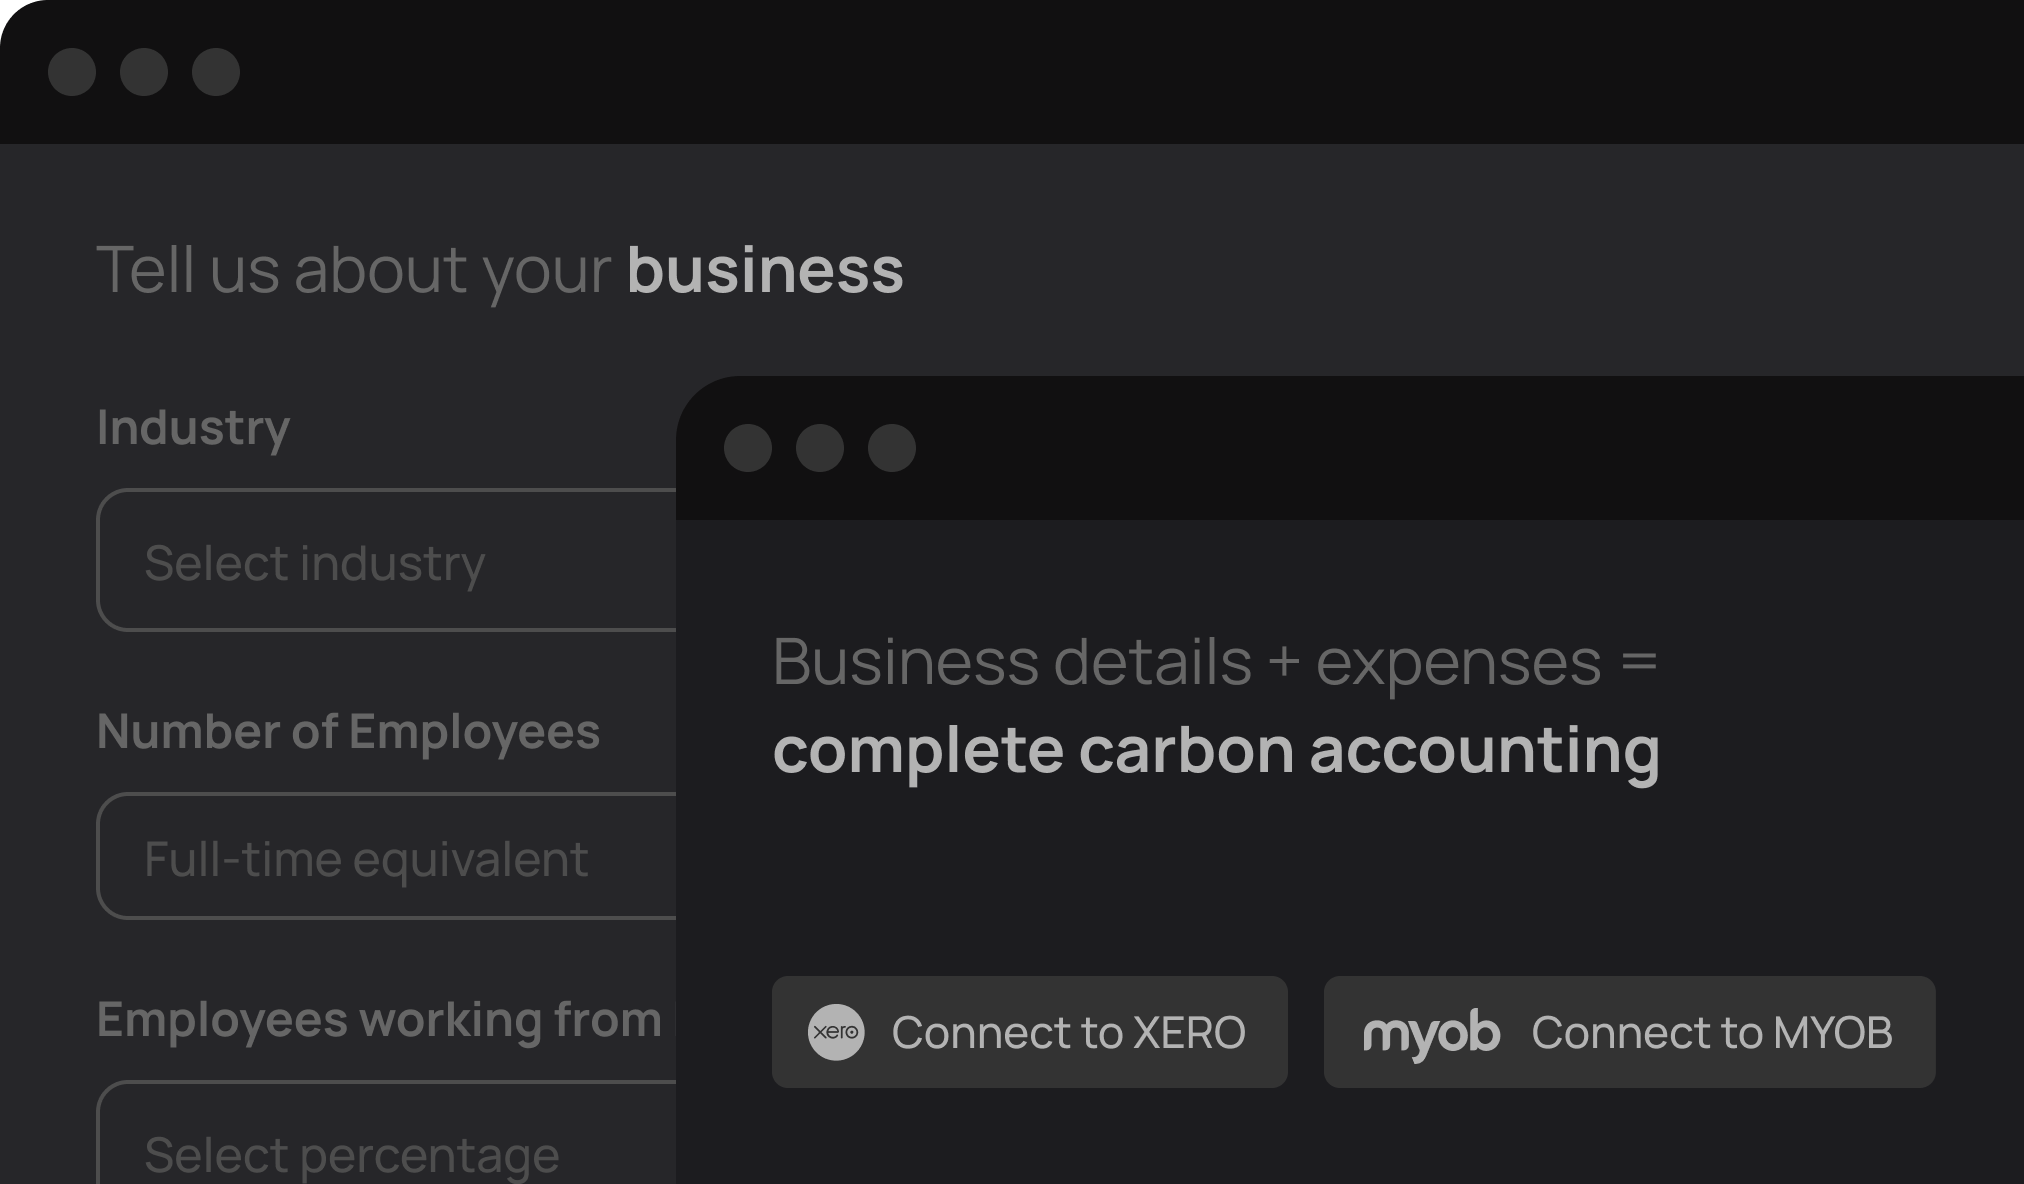Click the 'Tell us about your business' heading
The width and height of the screenshot is (2024, 1184).
(500, 270)
